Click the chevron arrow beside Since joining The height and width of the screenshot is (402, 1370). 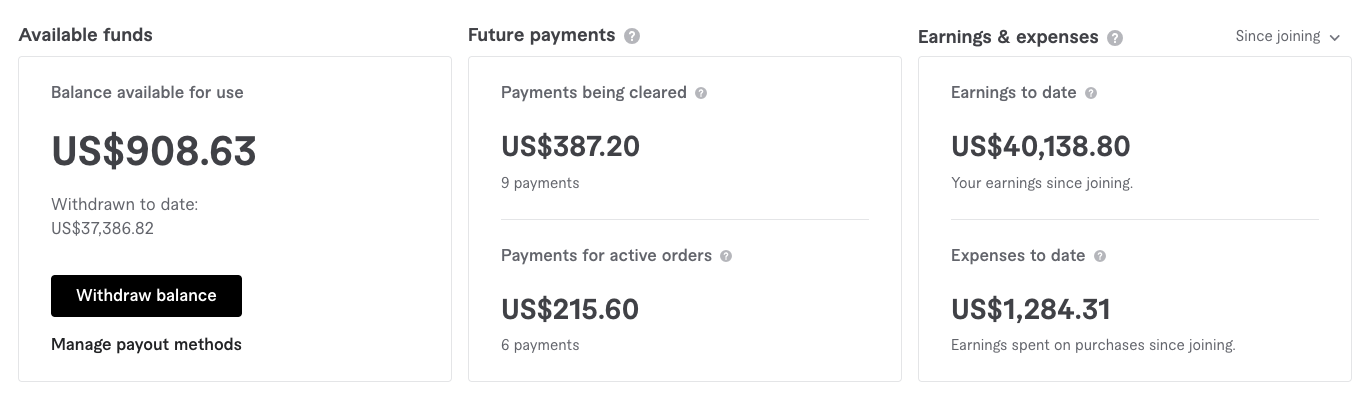(1334, 38)
